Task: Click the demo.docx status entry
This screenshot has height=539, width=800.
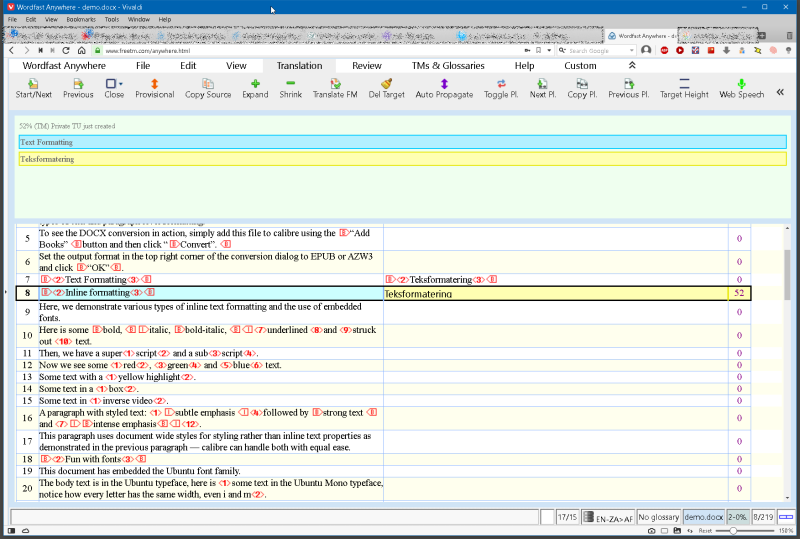Action: pyautogui.click(x=704, y=517)
